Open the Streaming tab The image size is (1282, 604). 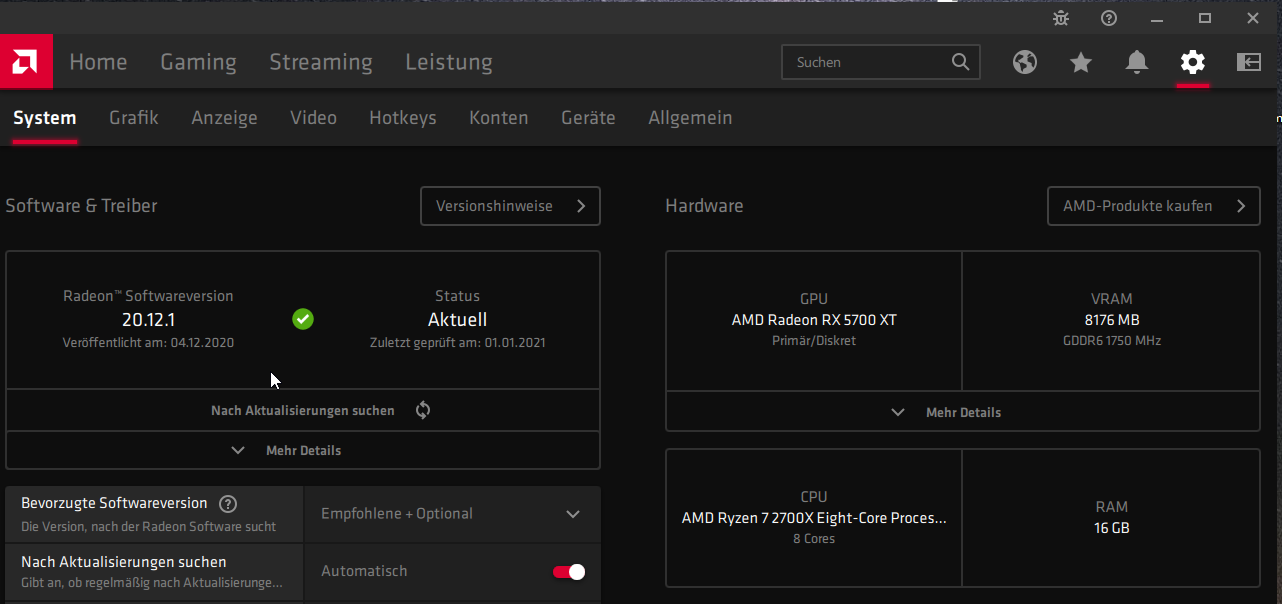tap(321, 62)
